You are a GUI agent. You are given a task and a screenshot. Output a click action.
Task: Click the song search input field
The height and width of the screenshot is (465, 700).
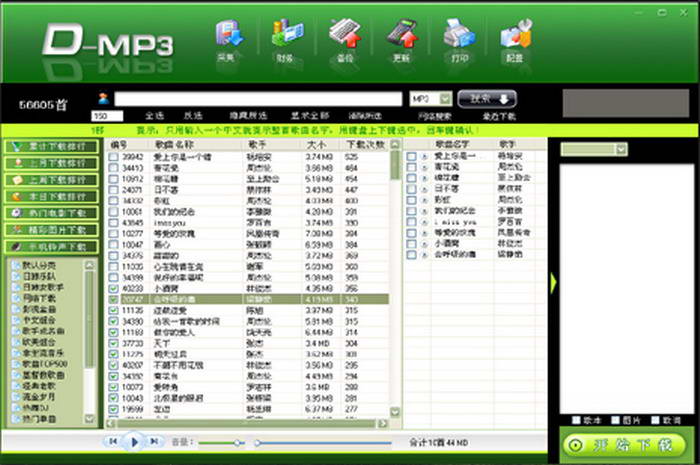258,99
